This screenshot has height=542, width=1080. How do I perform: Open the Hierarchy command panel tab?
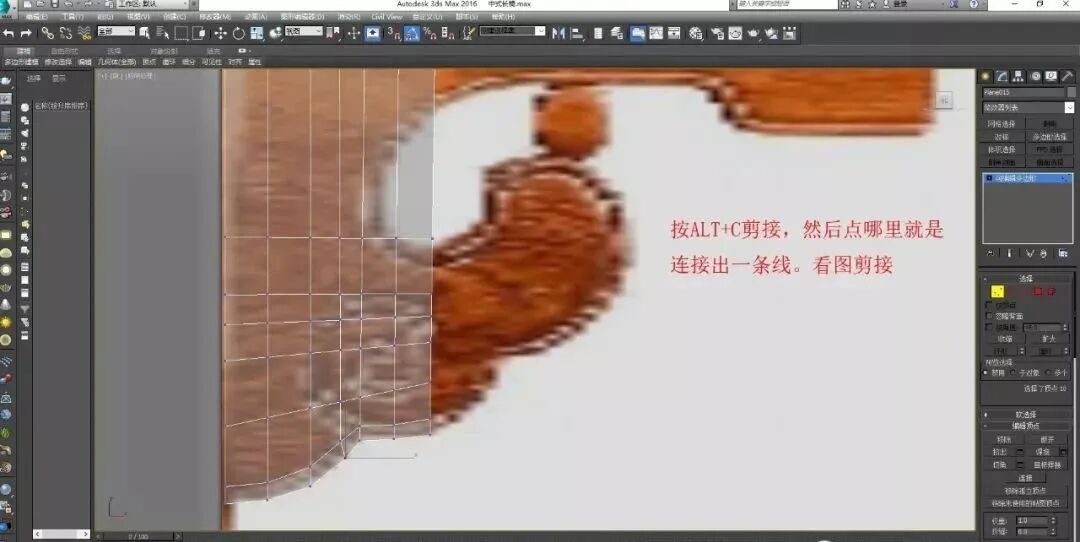click(1018, 76)
